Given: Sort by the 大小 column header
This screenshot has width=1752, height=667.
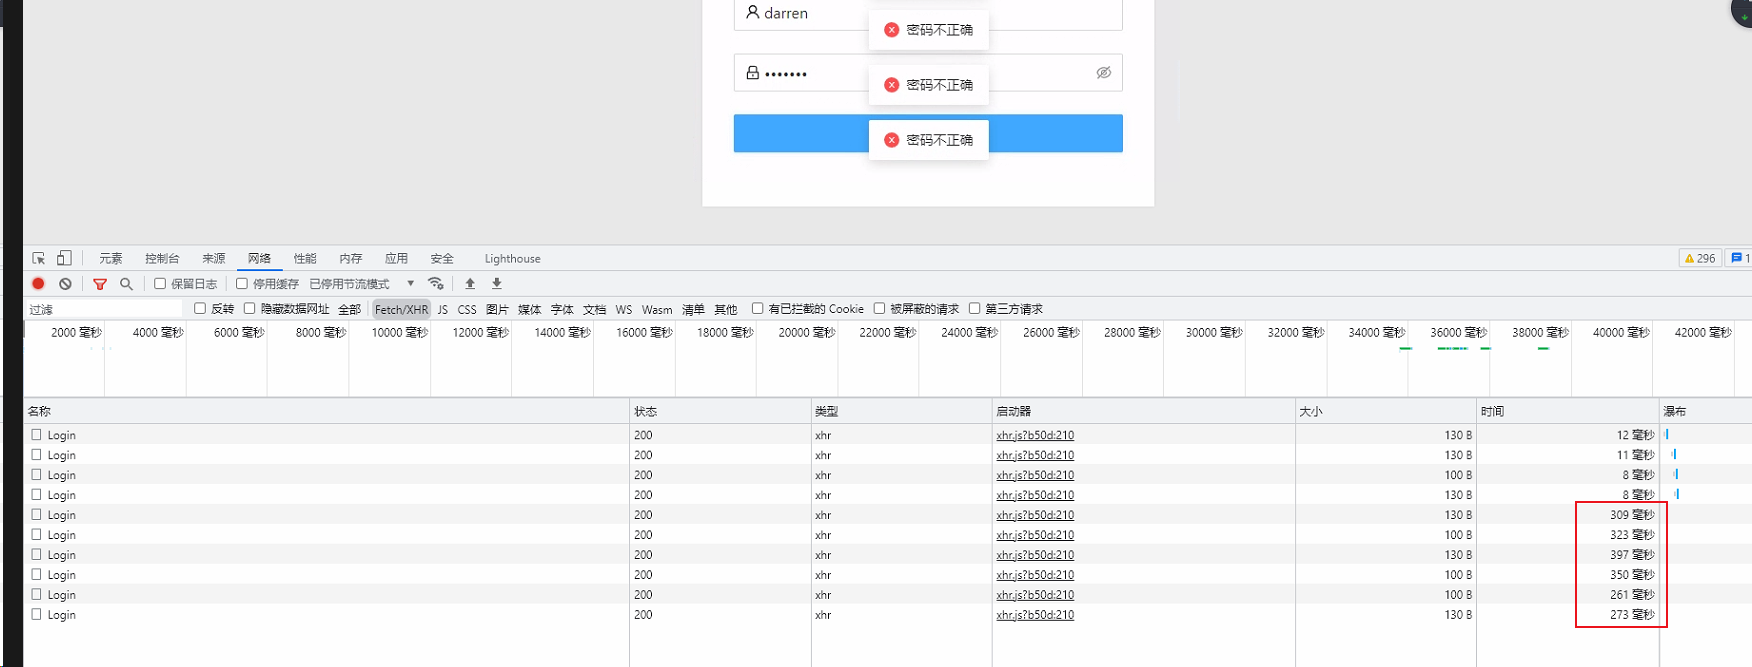Looking at the screenshot, I should (1386, 411).
